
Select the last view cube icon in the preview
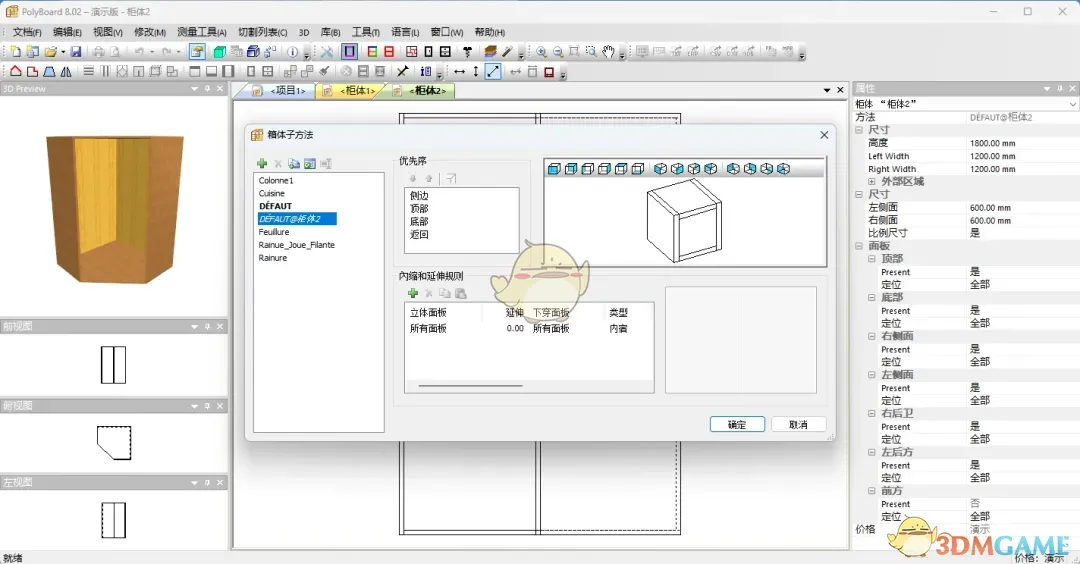(783, 169)
